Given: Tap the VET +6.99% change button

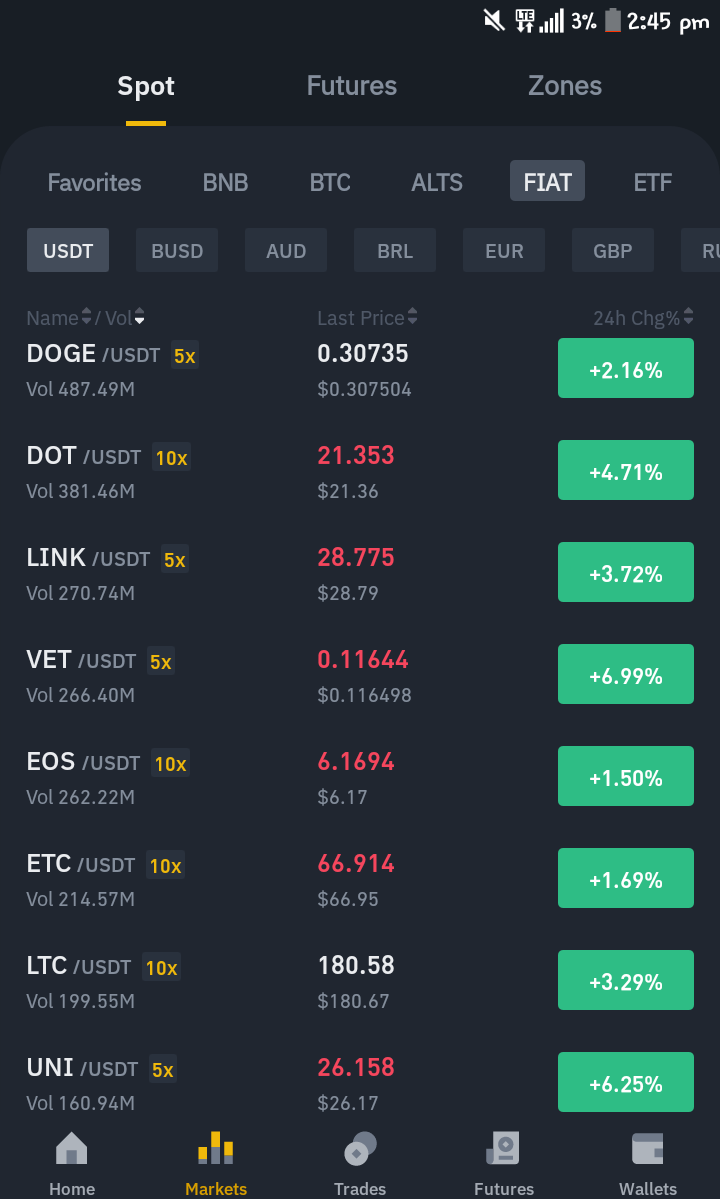Looking at the screenshot, I should pyautogui.click(x=626, y=674).
